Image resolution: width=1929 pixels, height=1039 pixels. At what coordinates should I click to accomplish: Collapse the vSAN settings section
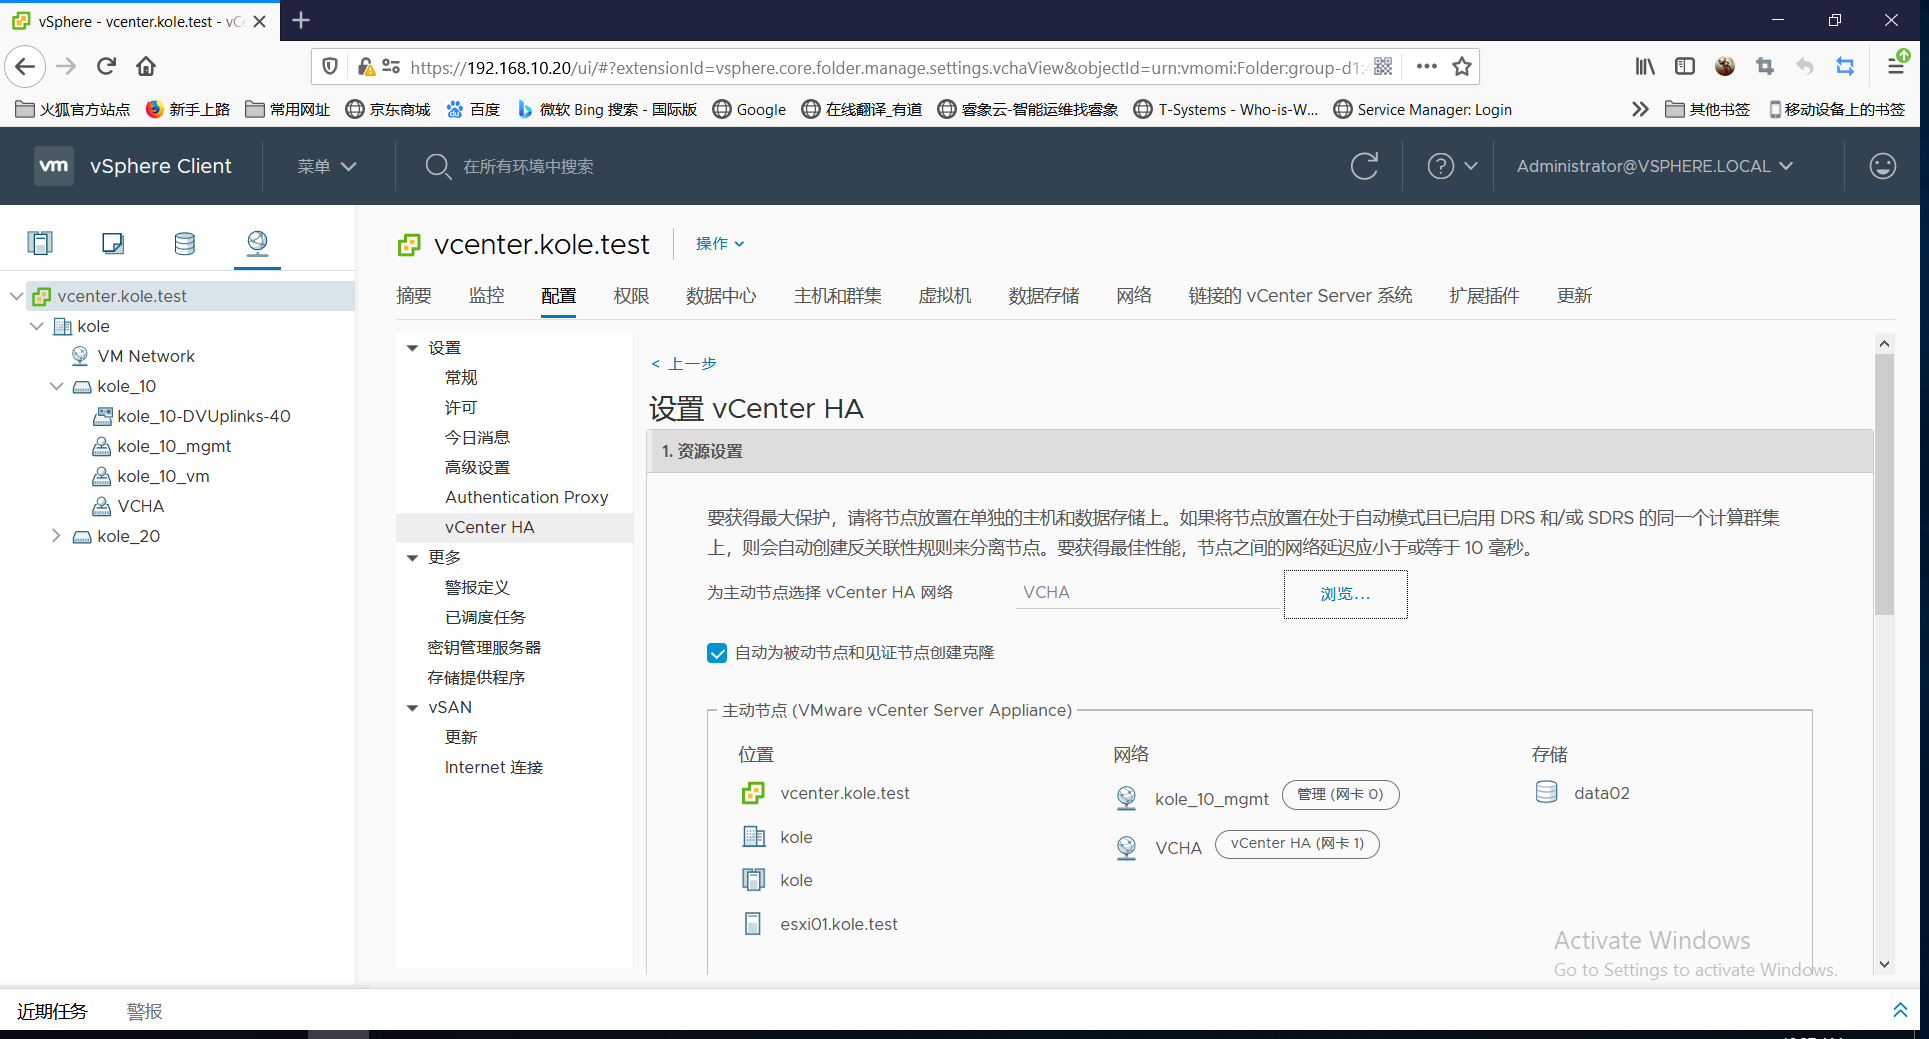[413, 707]
